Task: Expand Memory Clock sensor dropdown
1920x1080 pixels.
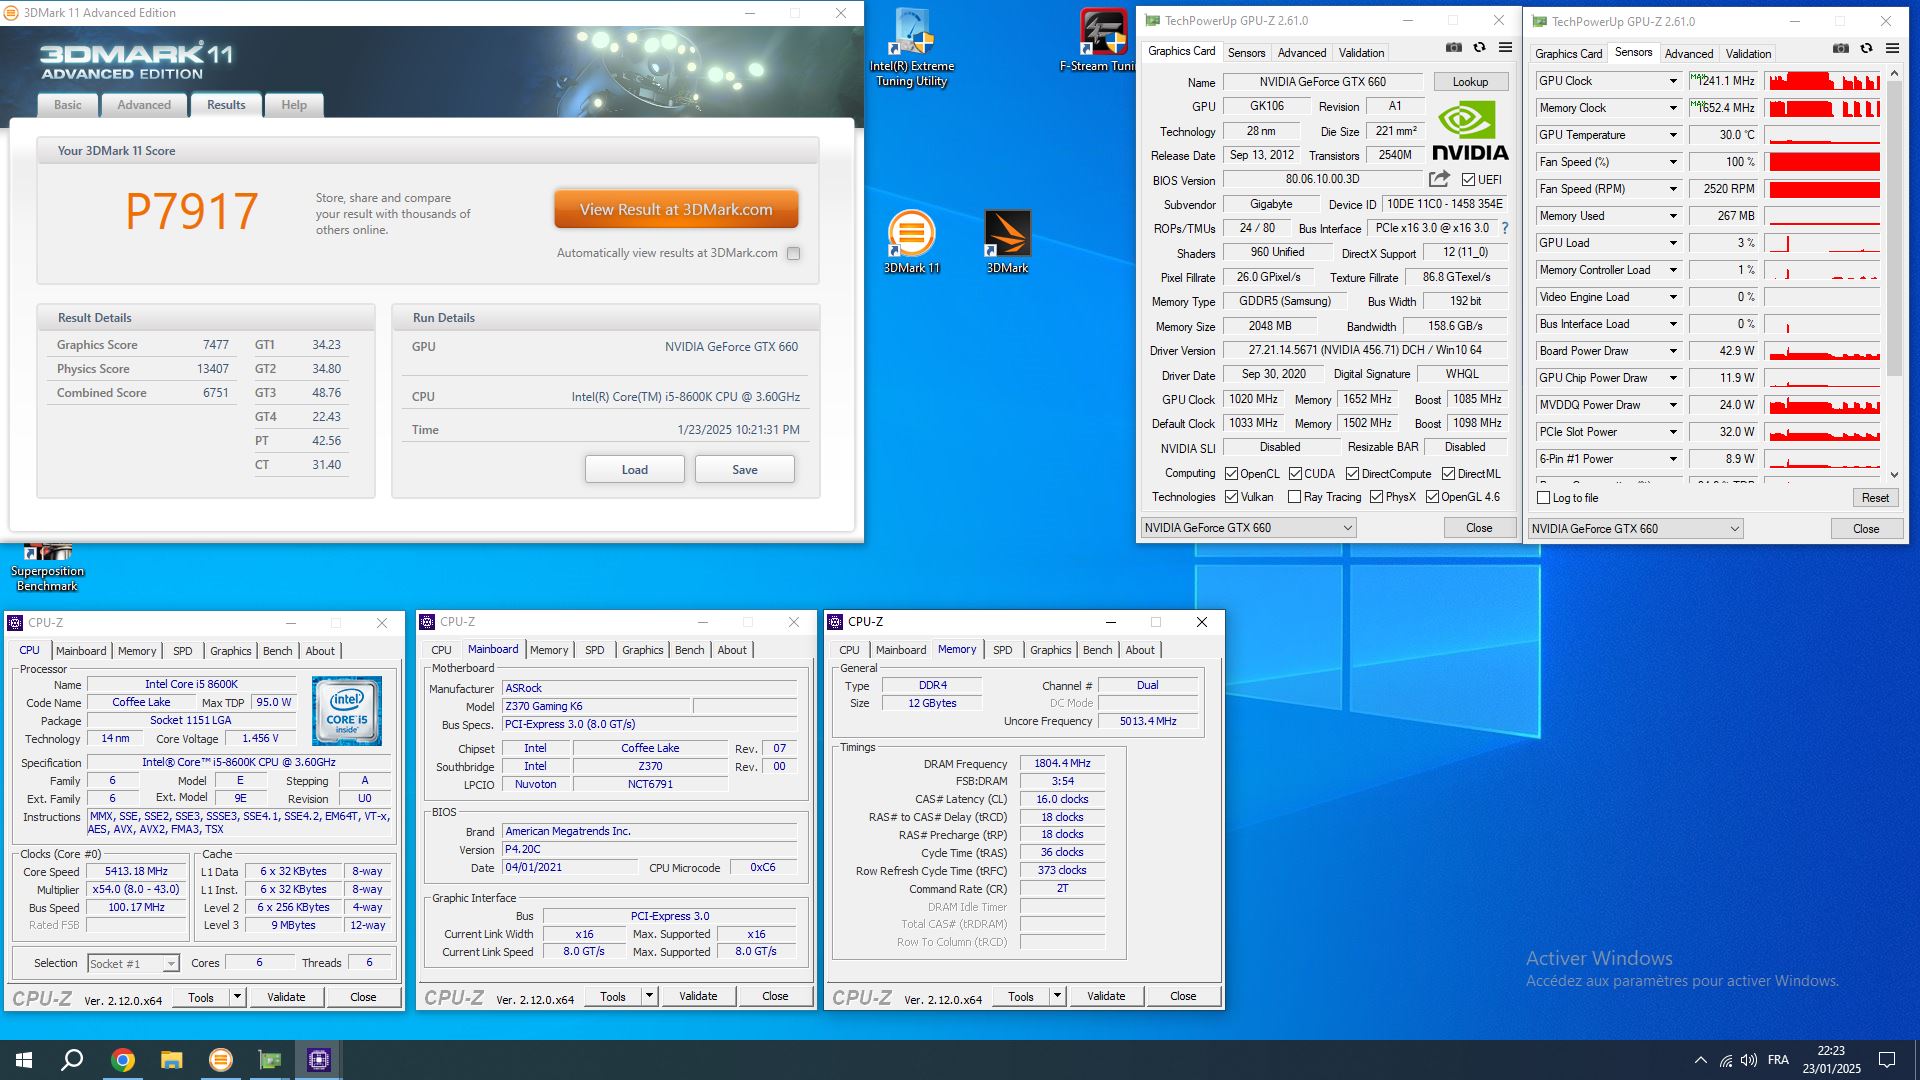Action: (x=1672, y=108)
